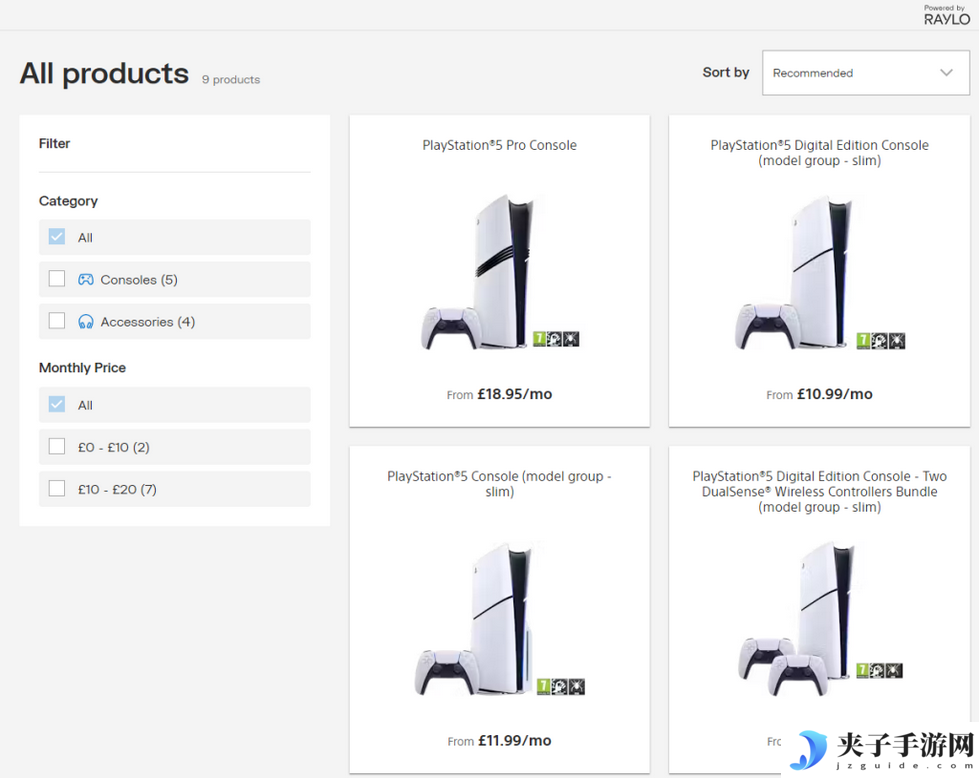979x778 pixels.
Task: Click the 'Monthly Price' filter heading
Action: click(82, 368)
